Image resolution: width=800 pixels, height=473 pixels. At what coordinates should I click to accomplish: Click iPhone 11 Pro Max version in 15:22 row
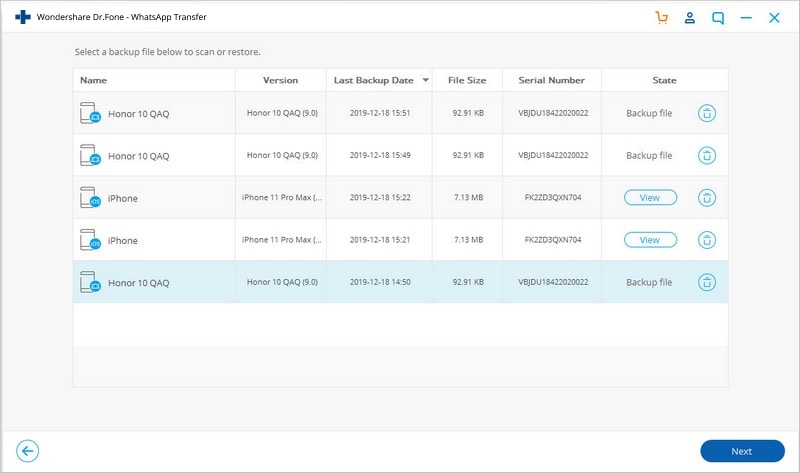click(282, 197)
